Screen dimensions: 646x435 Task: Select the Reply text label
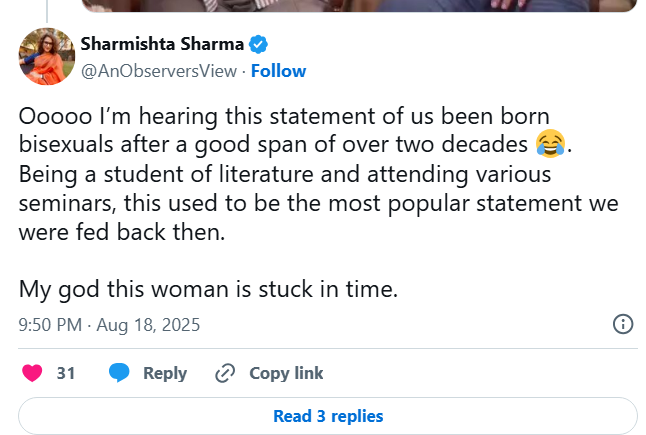click(x=165, y=373)
